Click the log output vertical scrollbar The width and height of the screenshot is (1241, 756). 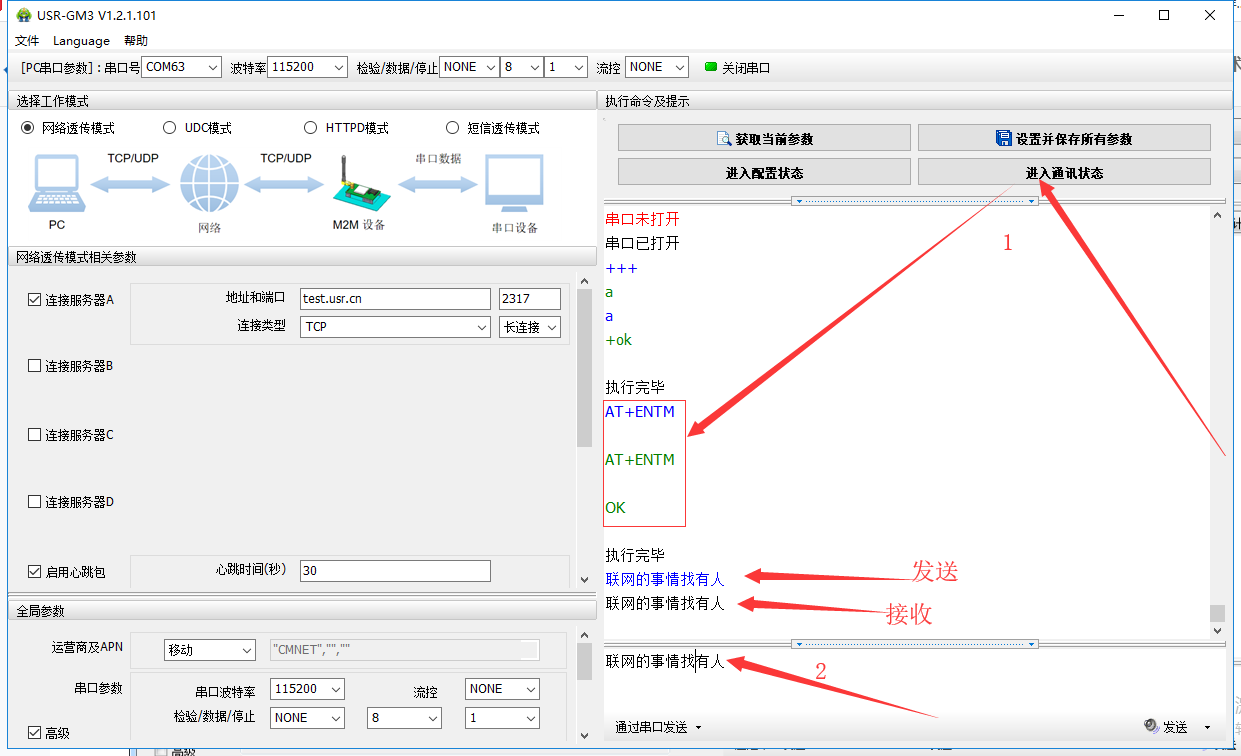point(1217,420)
